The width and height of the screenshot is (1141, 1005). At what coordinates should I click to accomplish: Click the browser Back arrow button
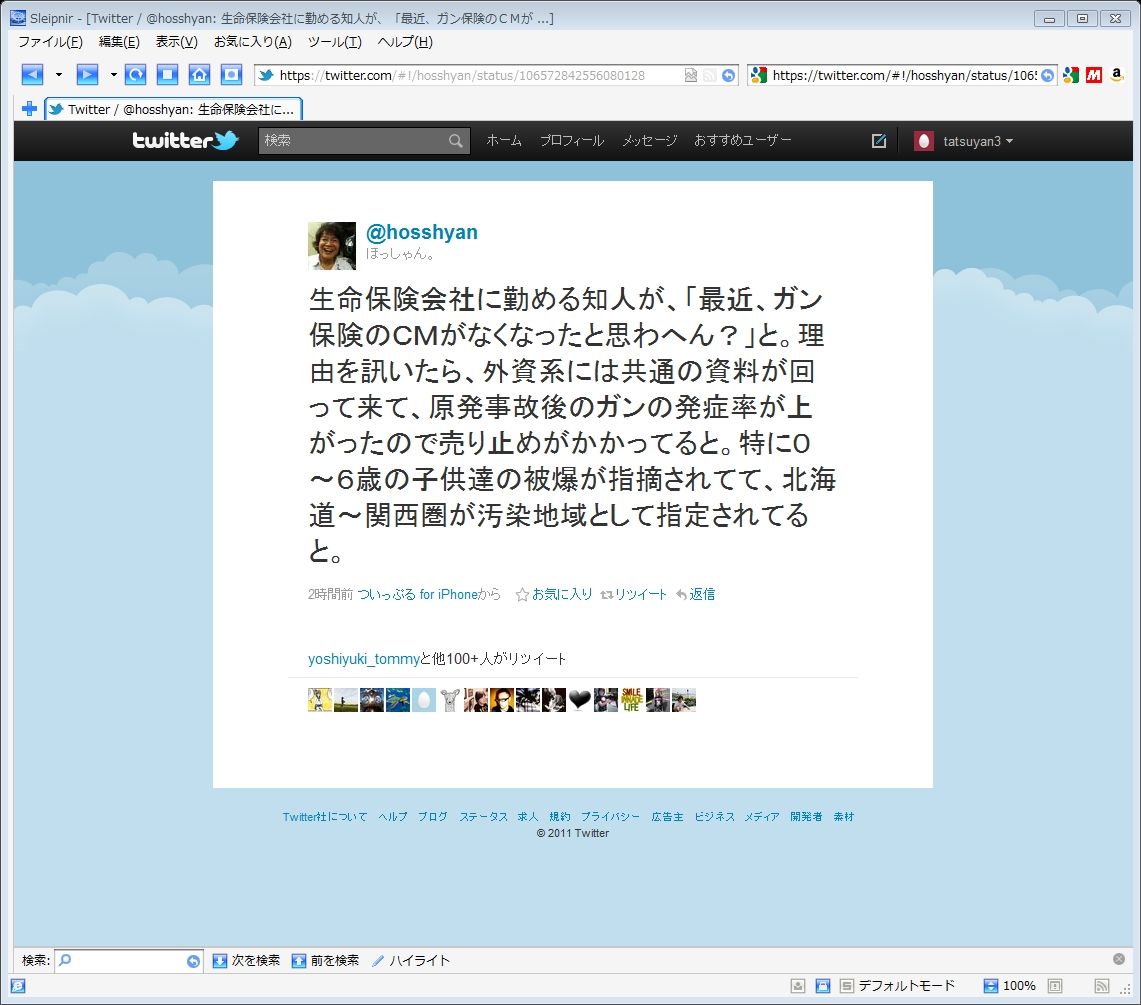(32, 74)
